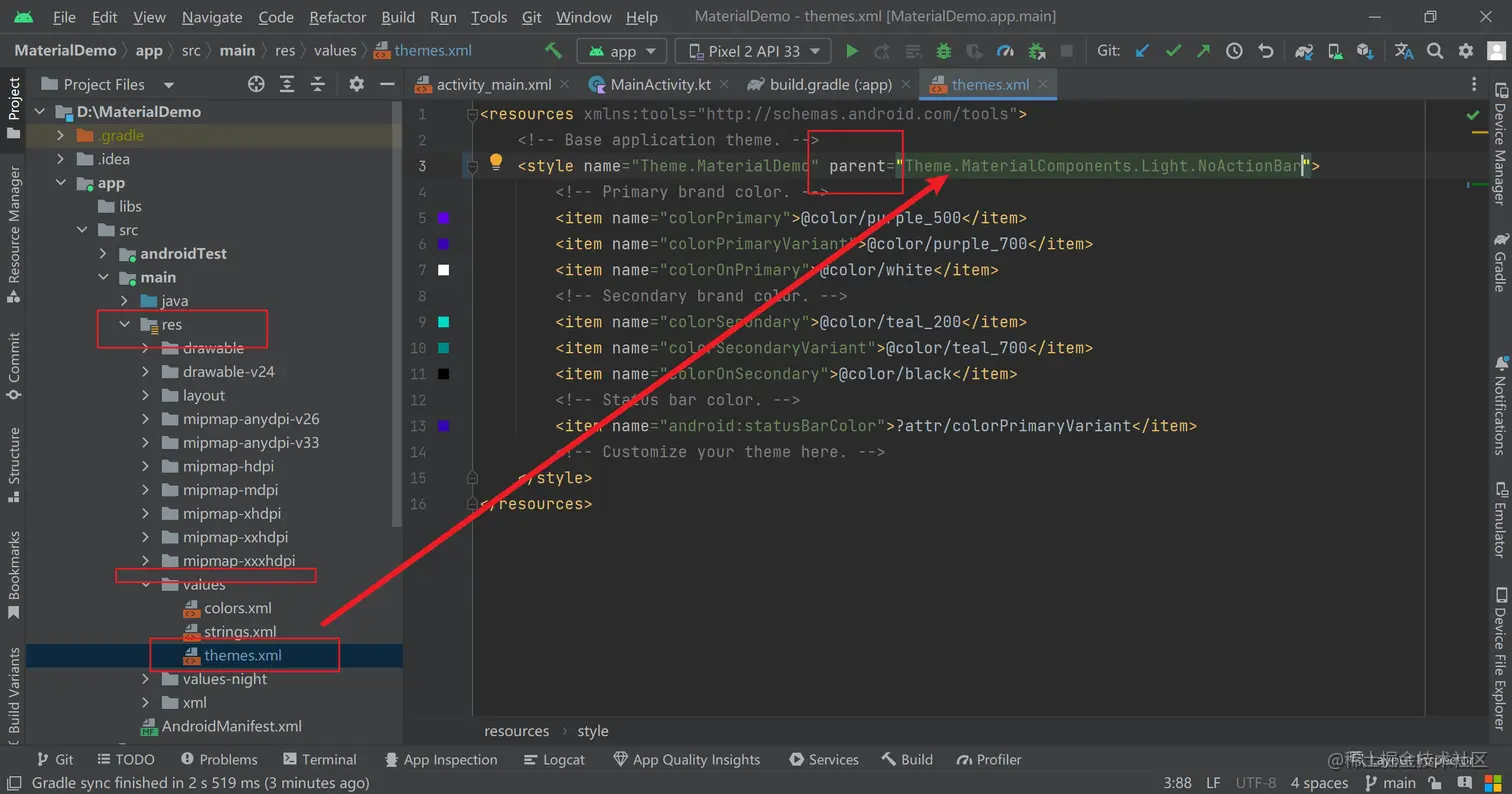This screenshot has height=794, width=1512.
Task: Run the app with the green play icon
Action: pyautogui.click(x=852, y=50)
